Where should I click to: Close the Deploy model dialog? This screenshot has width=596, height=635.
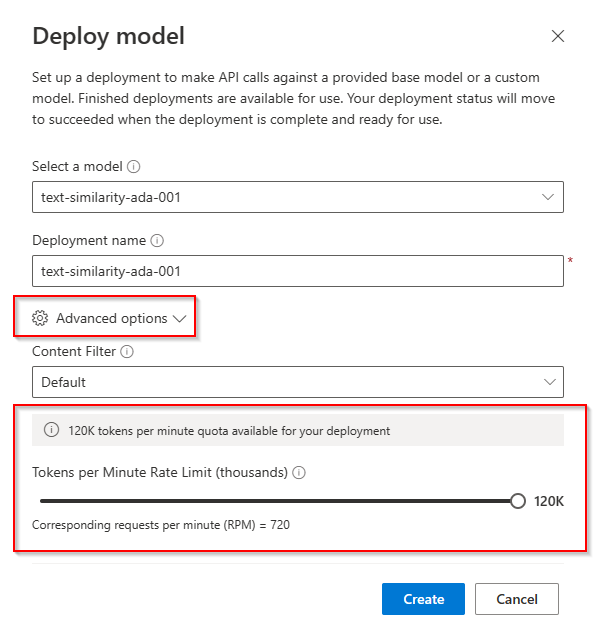pyautogui.click(x=558, y=36)
